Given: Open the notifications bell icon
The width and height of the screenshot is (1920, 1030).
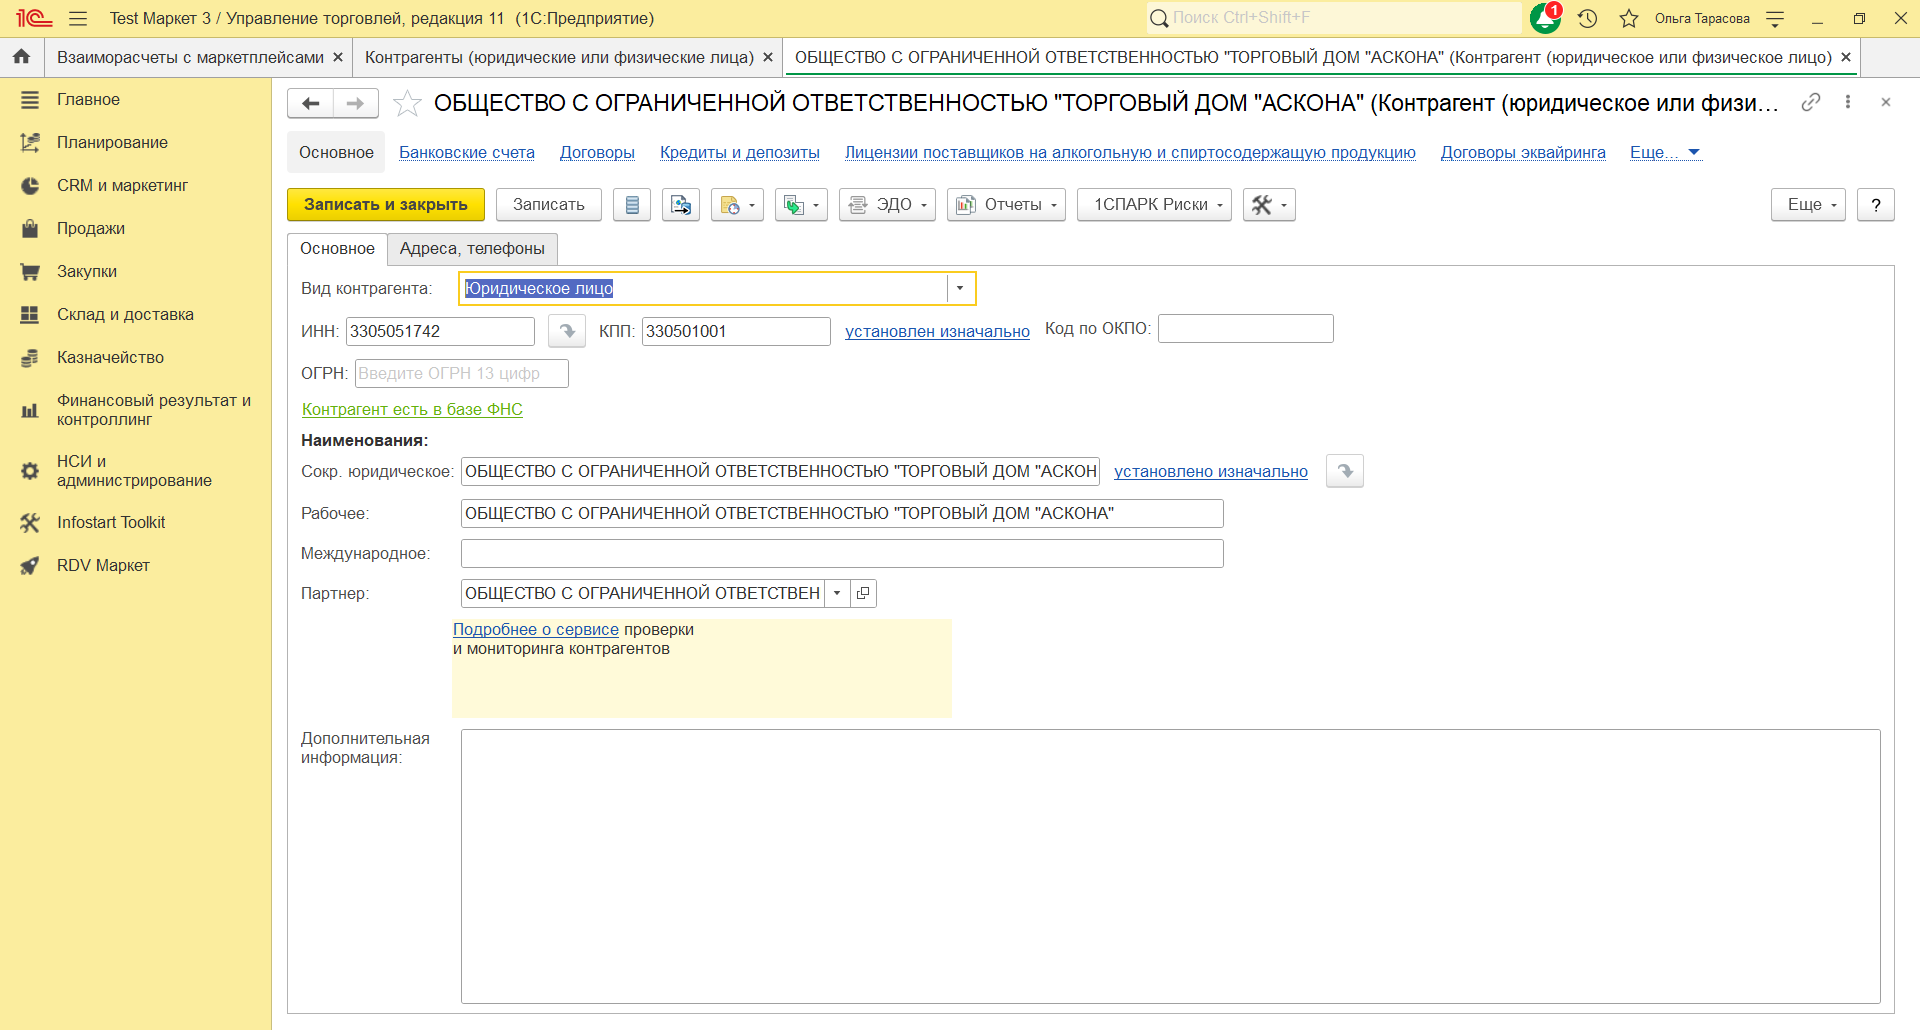Looking at the screenshot, I should 1545,18.
